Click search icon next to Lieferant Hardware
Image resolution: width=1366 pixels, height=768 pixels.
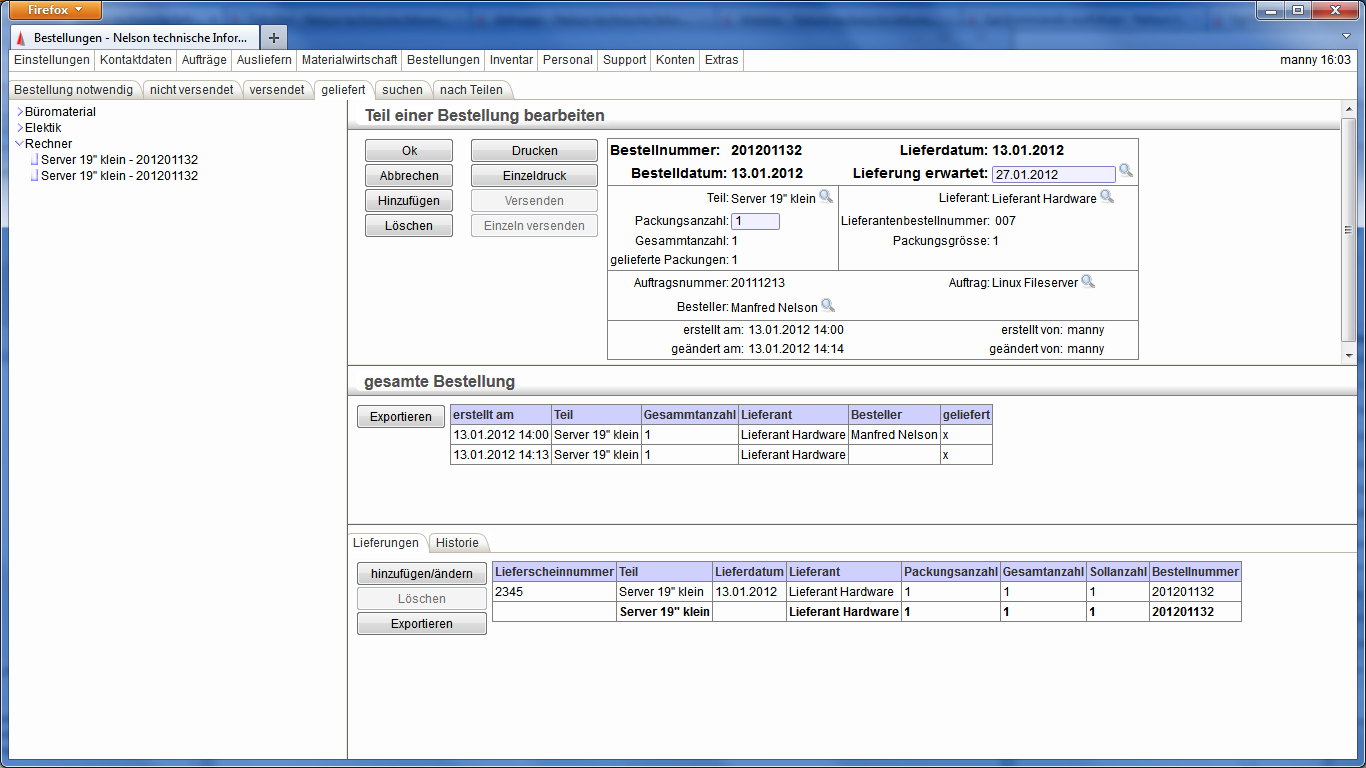pyautogui.click(x=1106, y=196)
